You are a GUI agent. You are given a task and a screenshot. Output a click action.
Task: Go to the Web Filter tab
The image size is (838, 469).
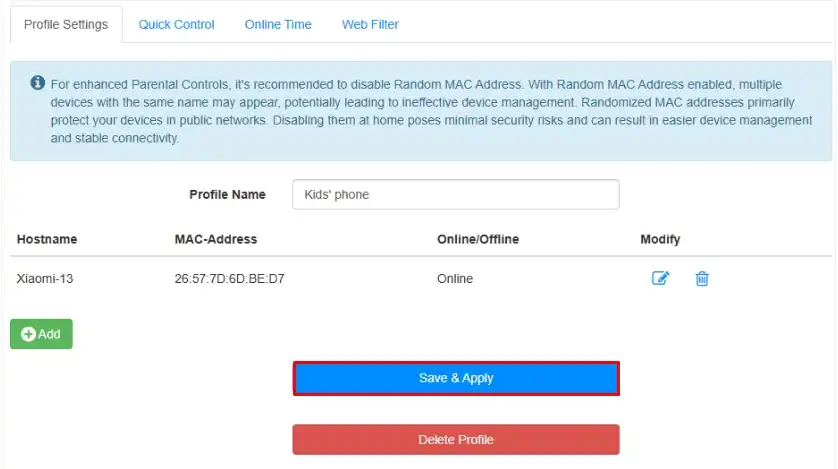[370, 24]
